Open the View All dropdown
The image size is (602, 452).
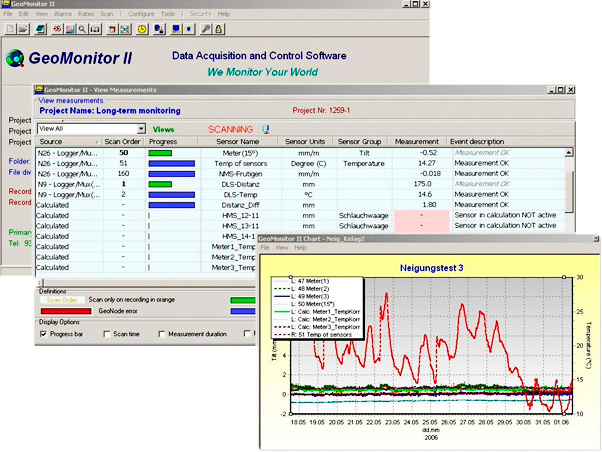pyautogui.click(x=141, y=129)
